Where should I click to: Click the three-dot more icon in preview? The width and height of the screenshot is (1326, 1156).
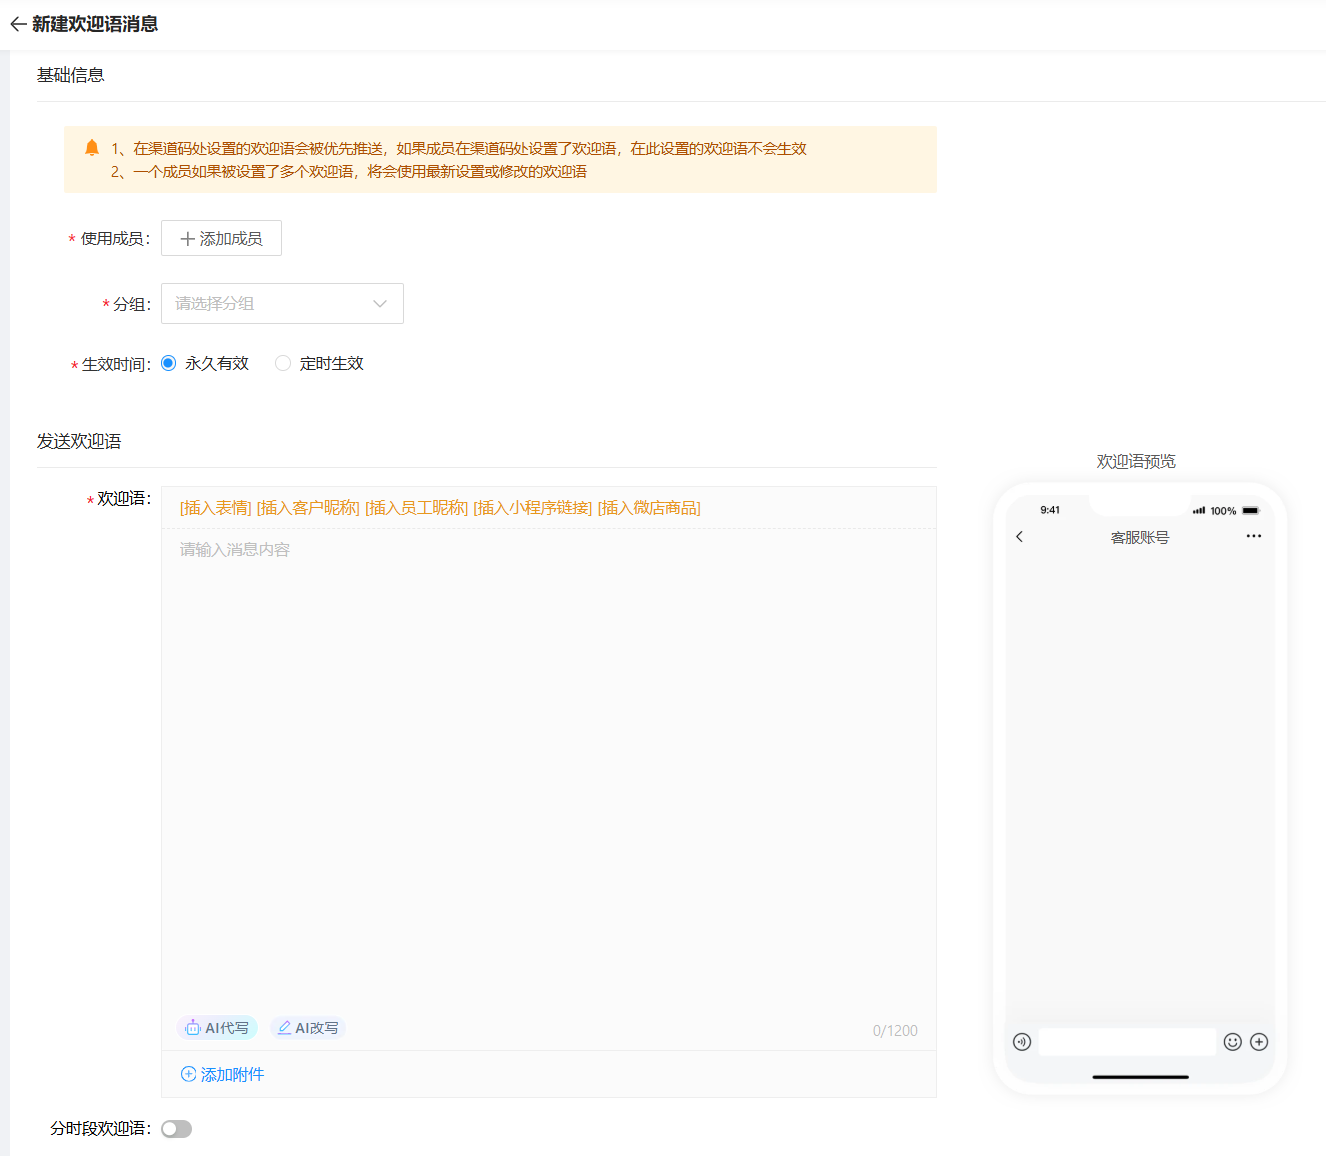1253,537
